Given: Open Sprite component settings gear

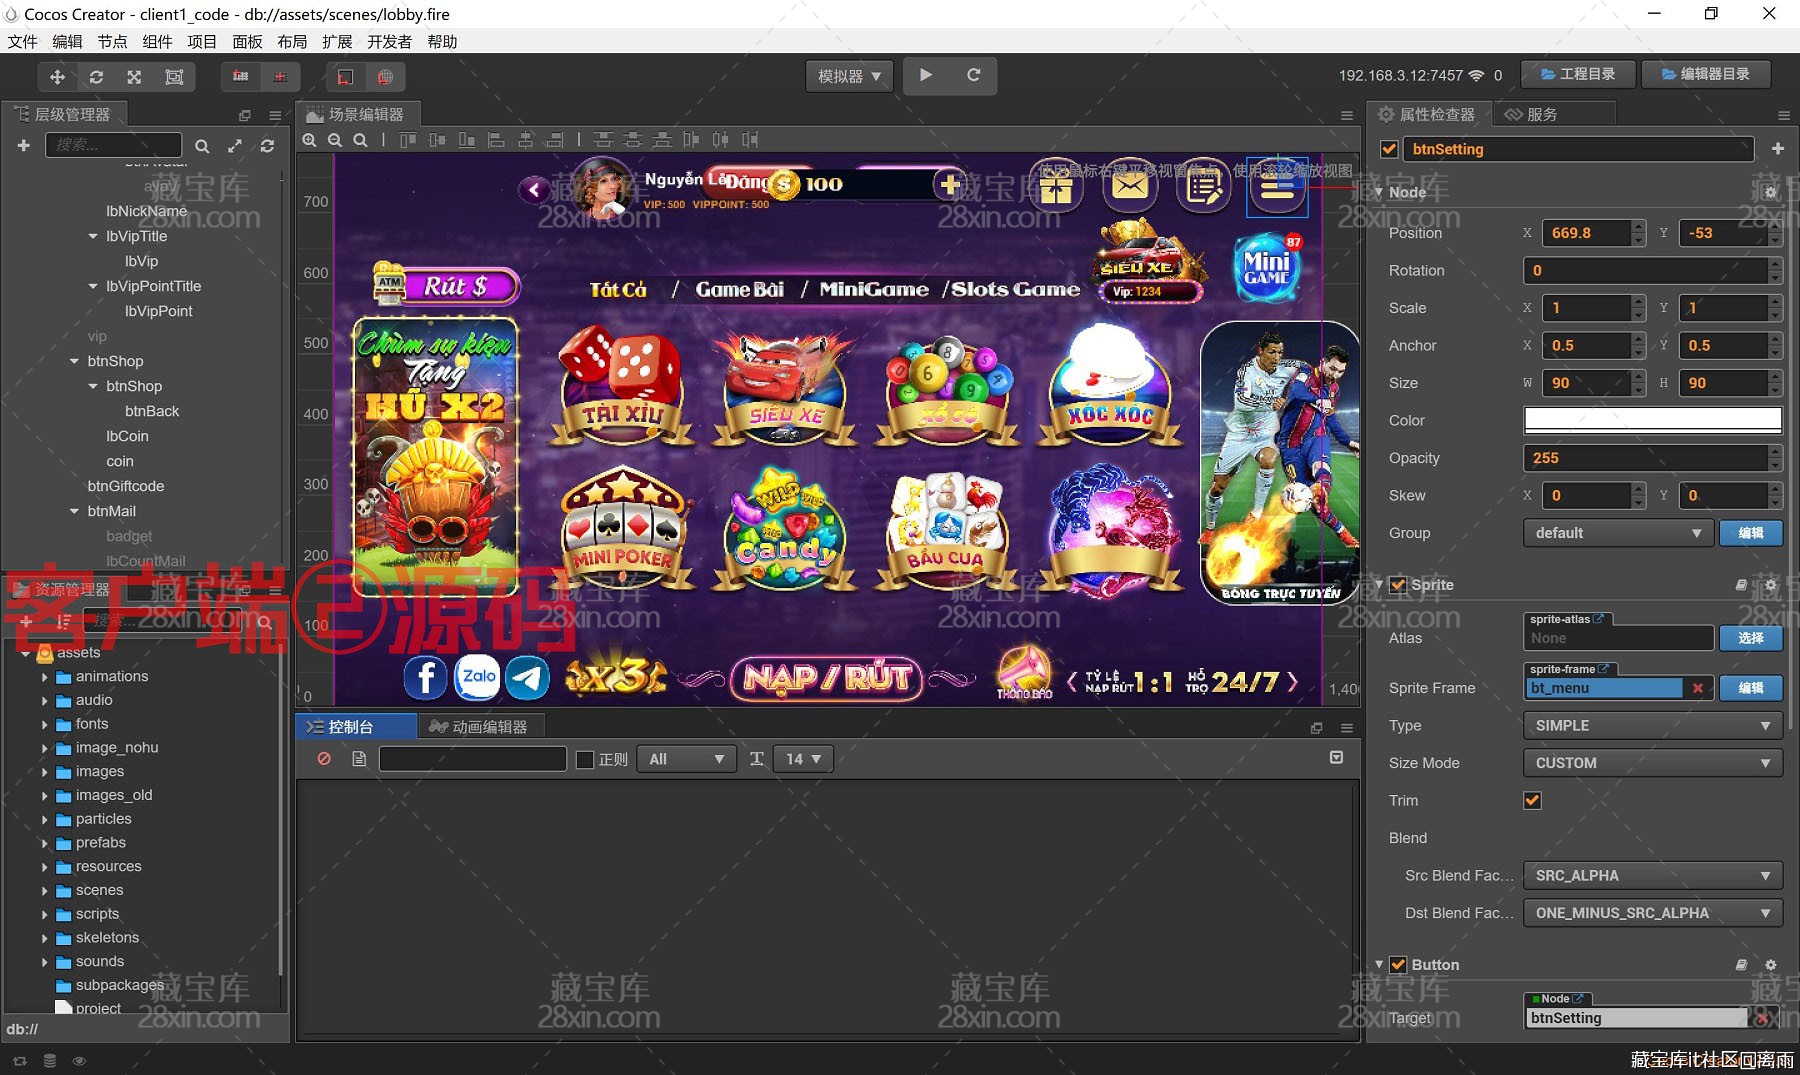Looking at the screenshot, I should click(1771, 585).
